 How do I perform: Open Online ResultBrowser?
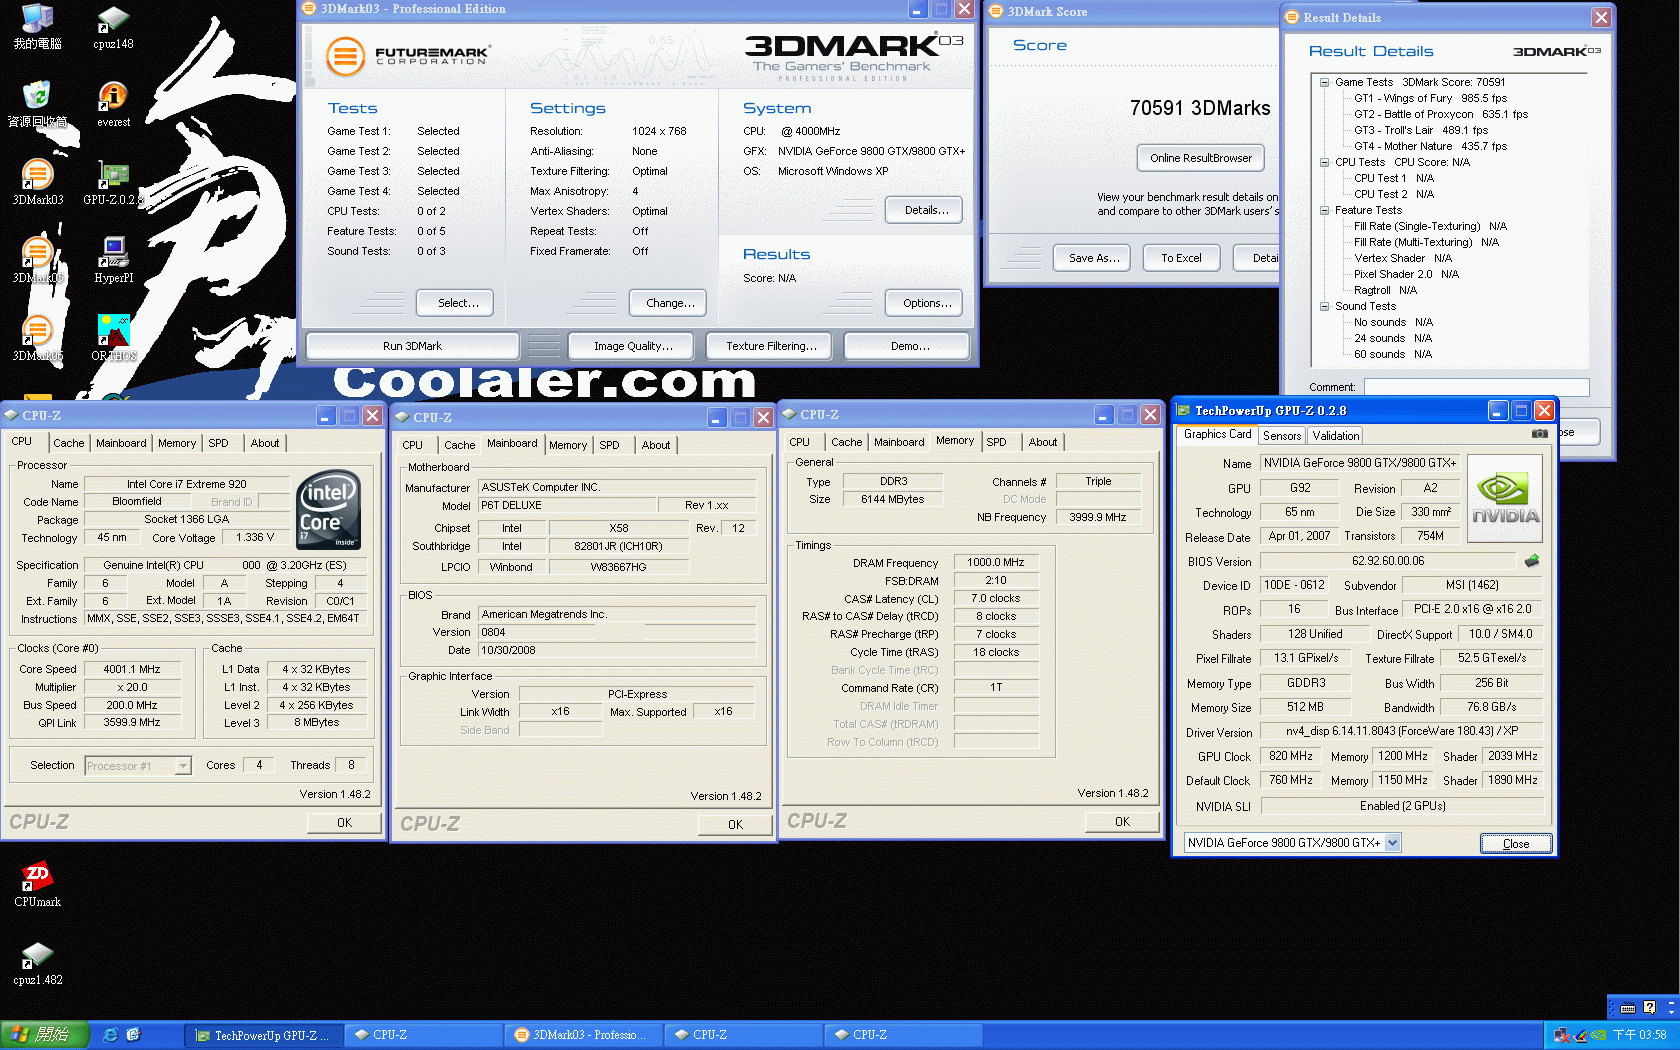click(x=1200, y=158)
